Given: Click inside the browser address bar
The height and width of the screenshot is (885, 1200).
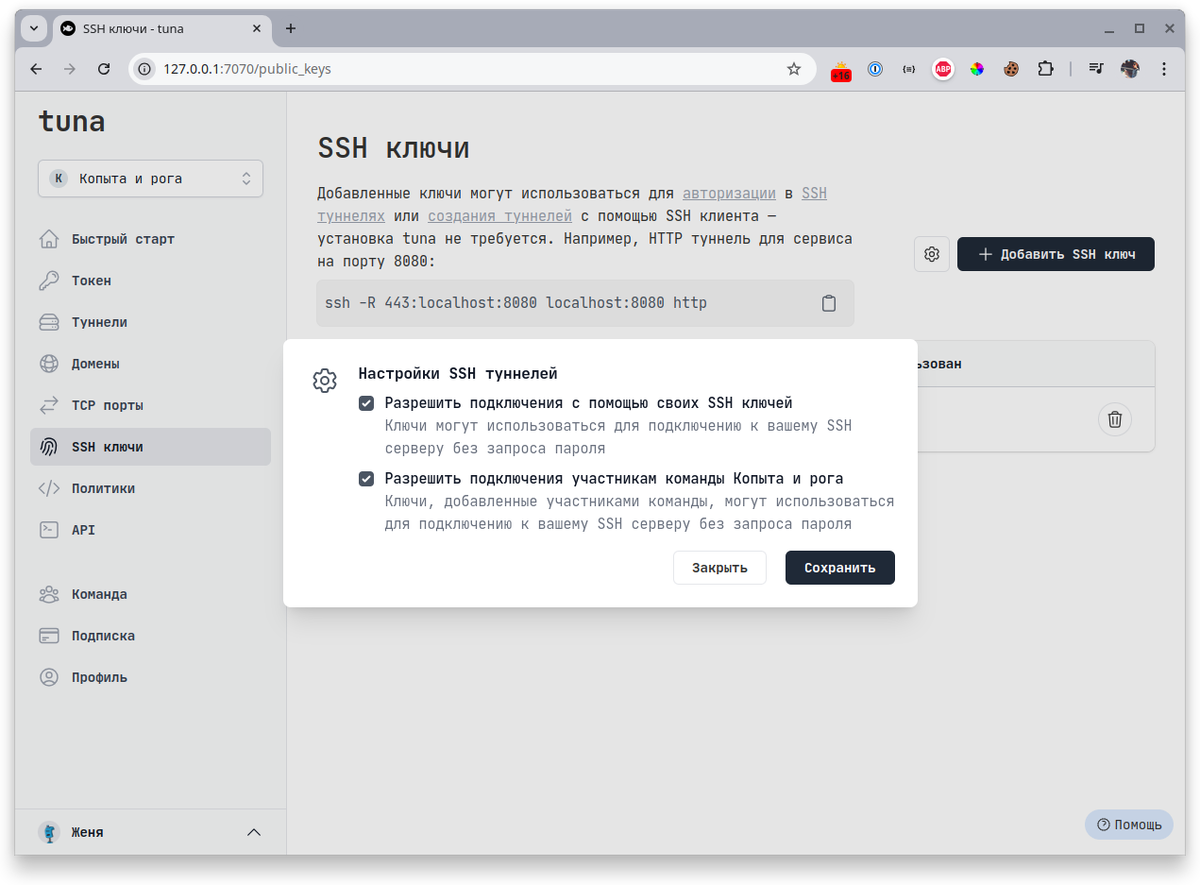Looking at the screenshot, I should [x=400, y=69].
